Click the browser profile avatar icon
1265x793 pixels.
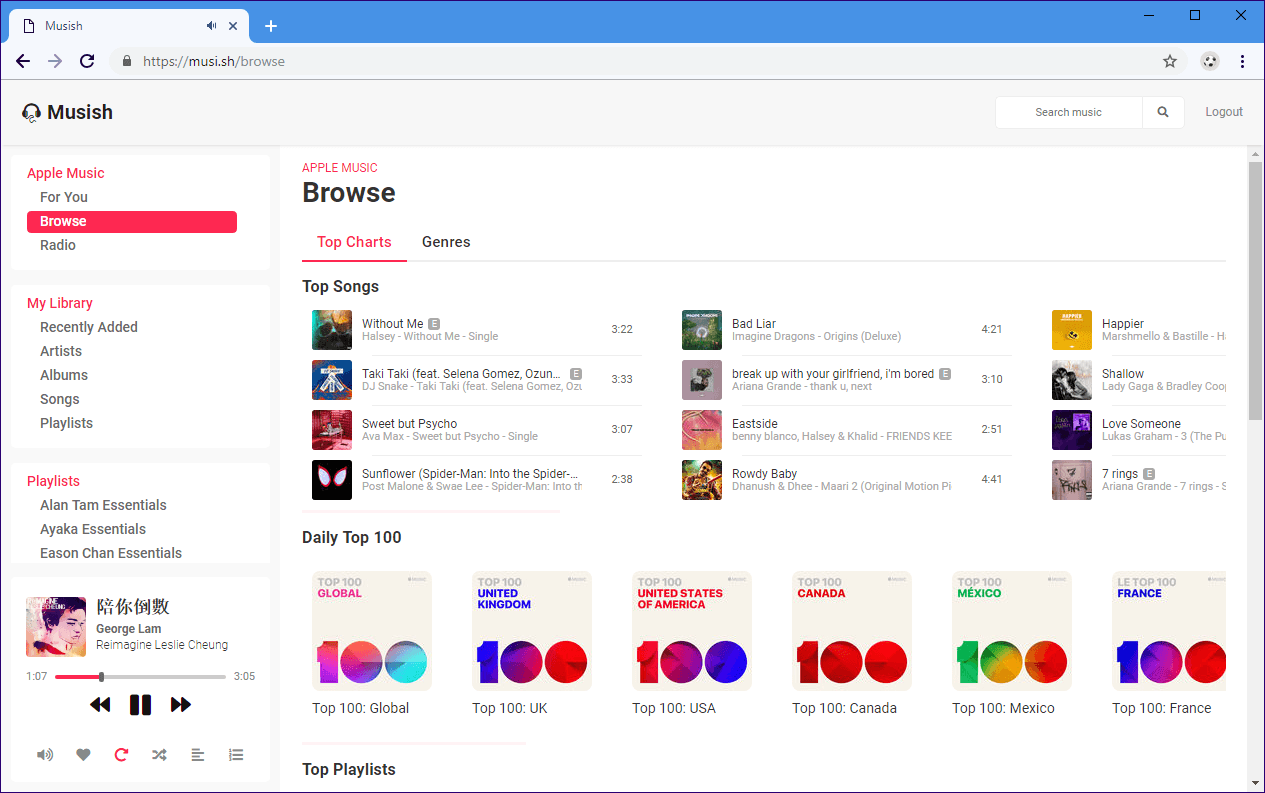tap(1210, 61)
